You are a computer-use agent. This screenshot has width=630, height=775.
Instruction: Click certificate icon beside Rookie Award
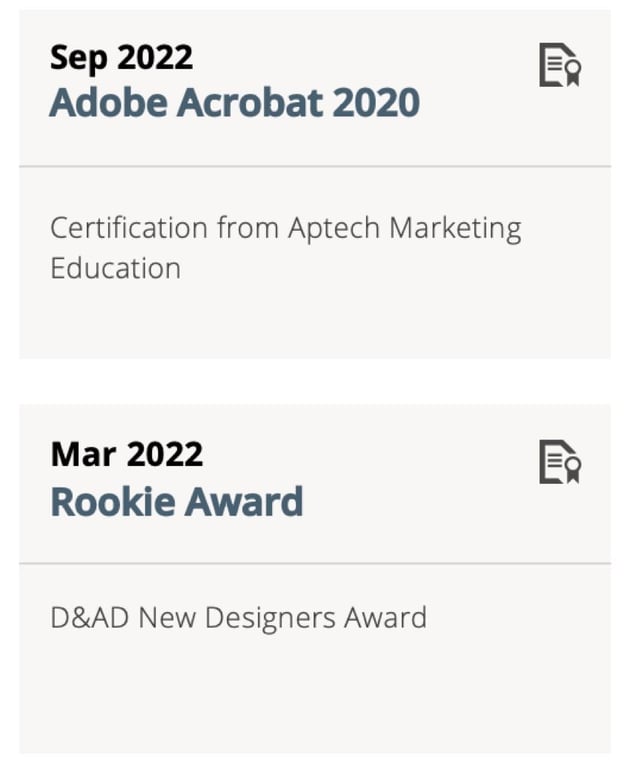coord(560,462)
